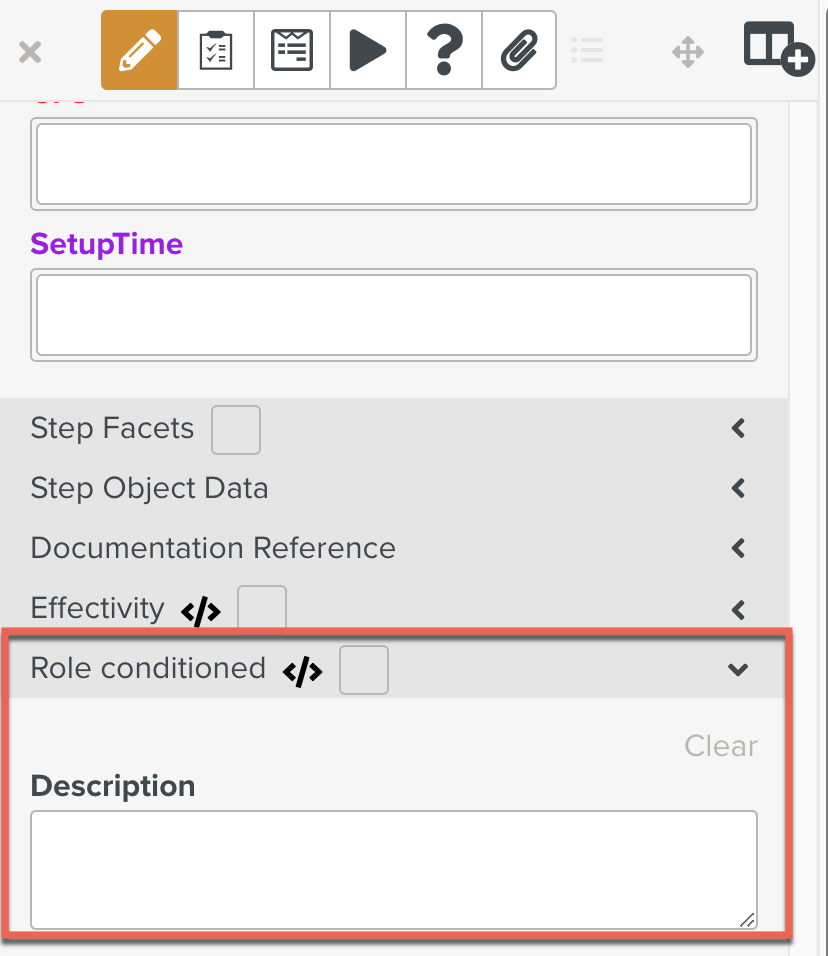Click the paperclip attachments icon
The width and height of the screenshot is (828, 956).
coord(519,51)
